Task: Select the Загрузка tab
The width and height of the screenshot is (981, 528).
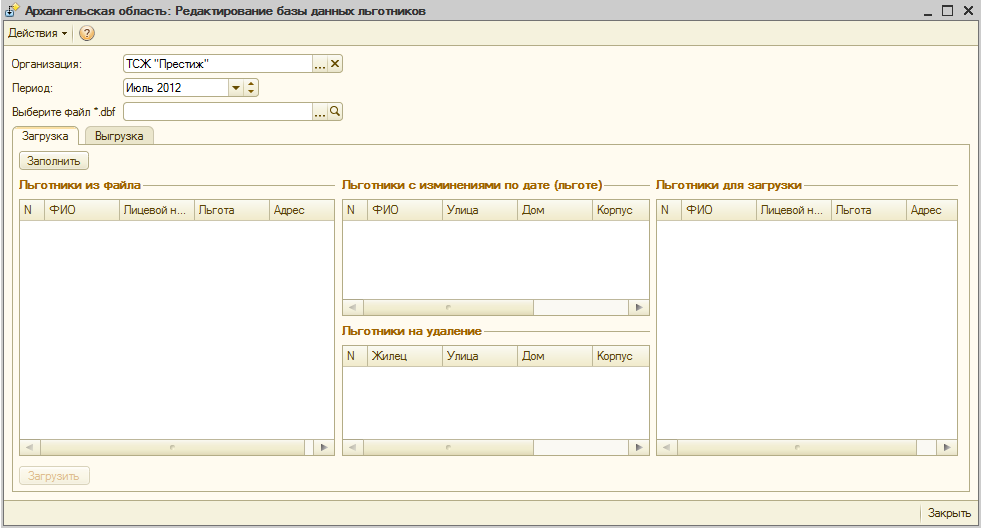Action: point(45,136)
